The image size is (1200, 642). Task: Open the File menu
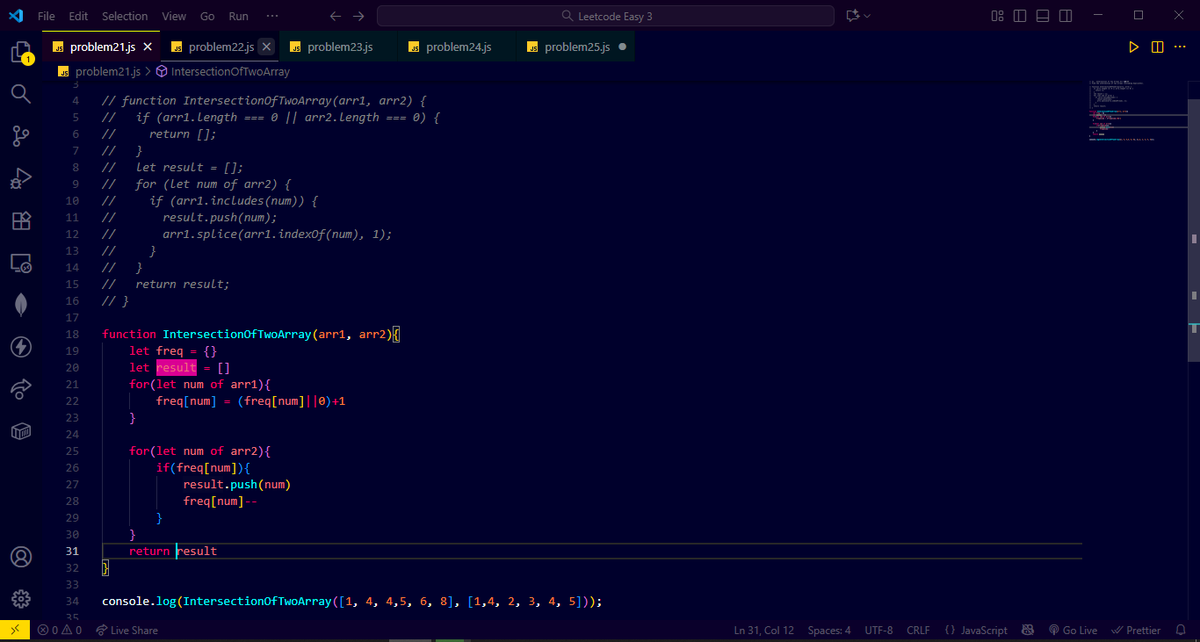(x=46, y=16)
